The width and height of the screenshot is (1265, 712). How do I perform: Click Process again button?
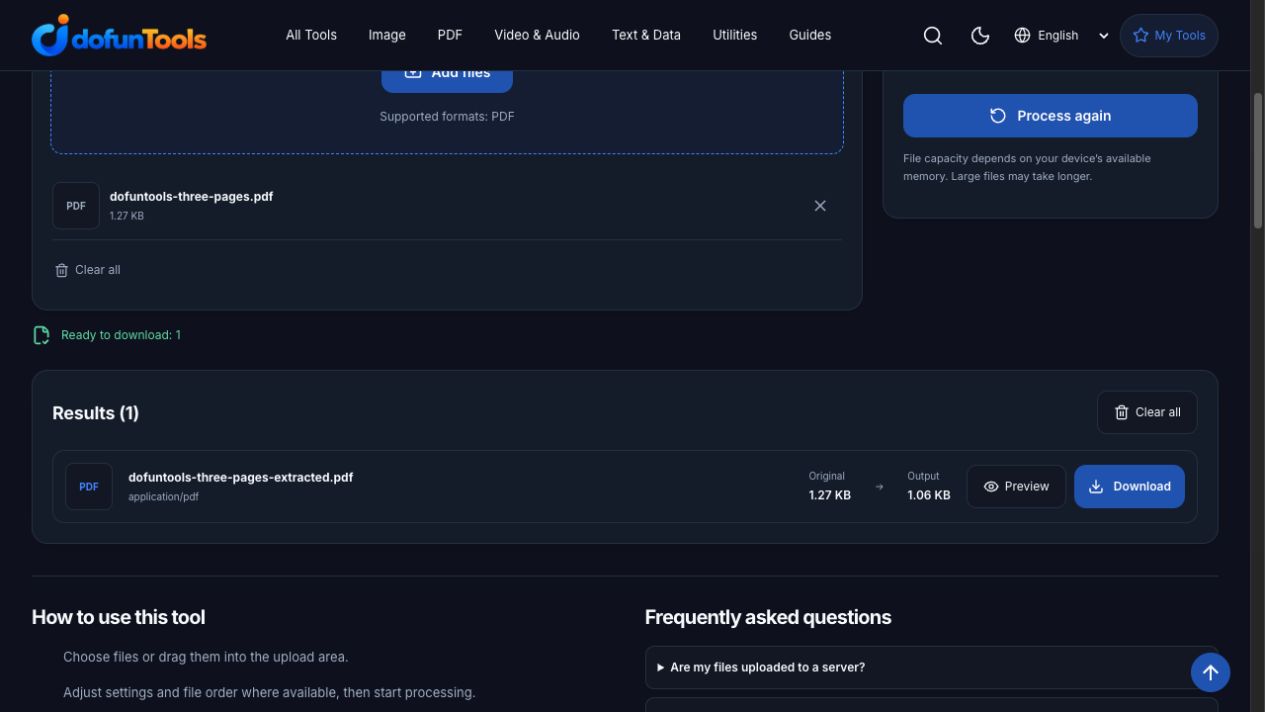pos(1050,116)
